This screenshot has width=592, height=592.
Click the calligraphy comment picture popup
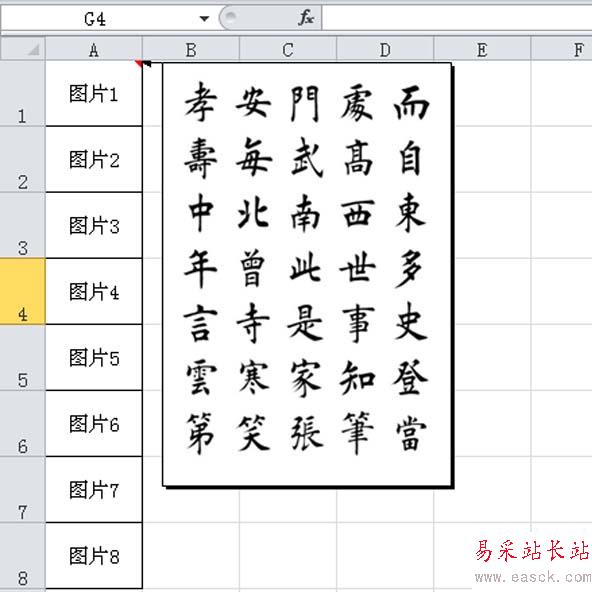(307, 275)
